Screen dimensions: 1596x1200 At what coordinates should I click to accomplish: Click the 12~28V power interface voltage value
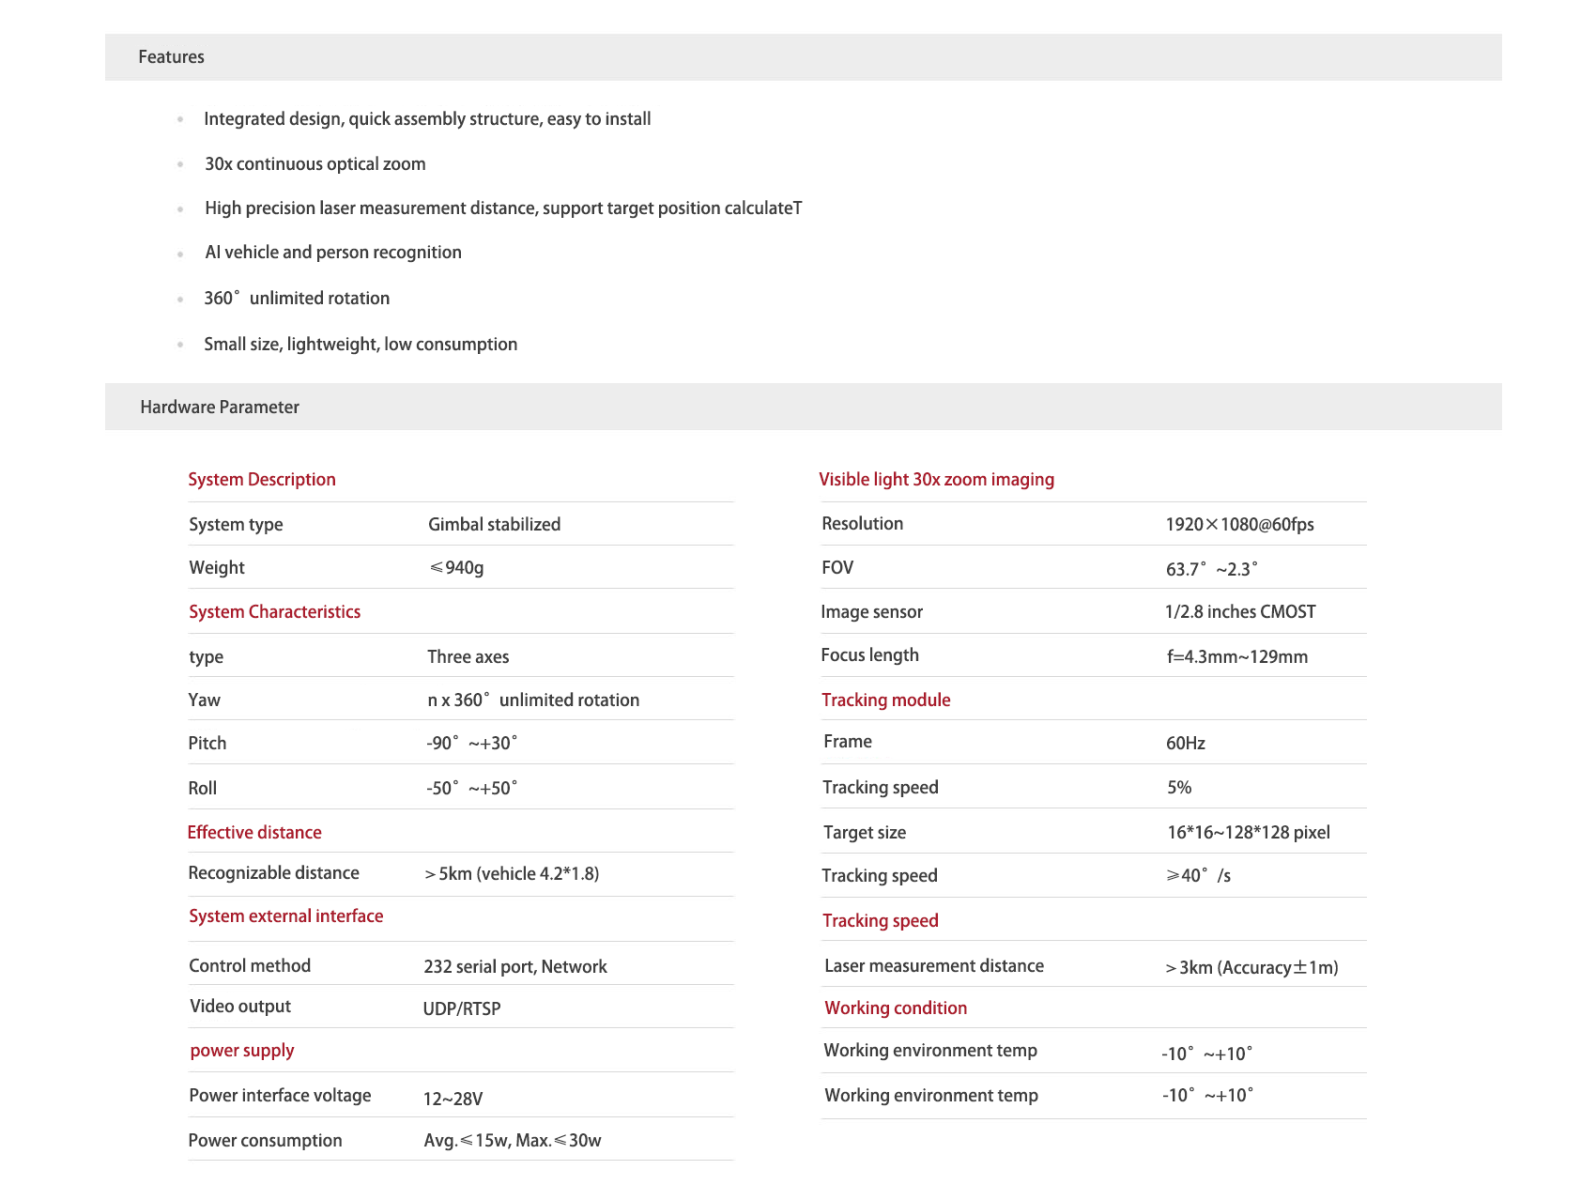click(x=453, y=1098)
